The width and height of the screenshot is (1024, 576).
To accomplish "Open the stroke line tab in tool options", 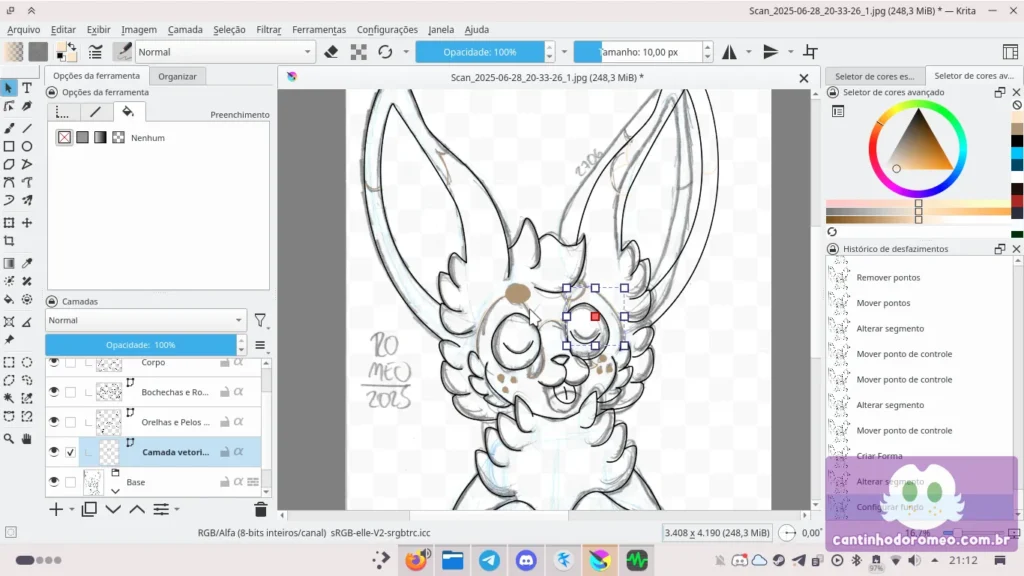I will tap(95, 112).
